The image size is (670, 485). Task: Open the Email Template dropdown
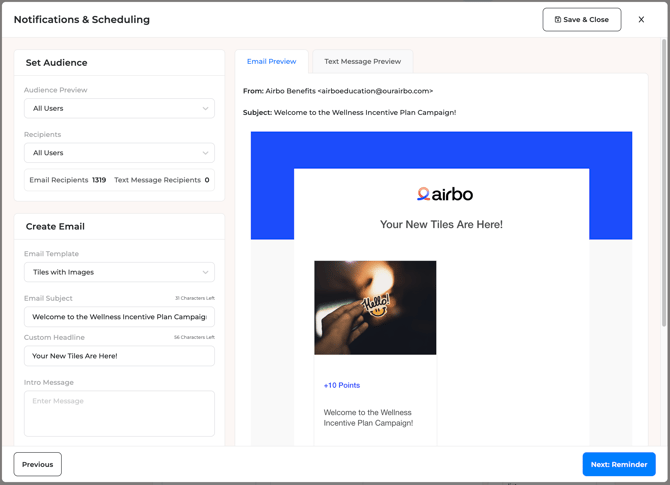(x=119, y=272)
